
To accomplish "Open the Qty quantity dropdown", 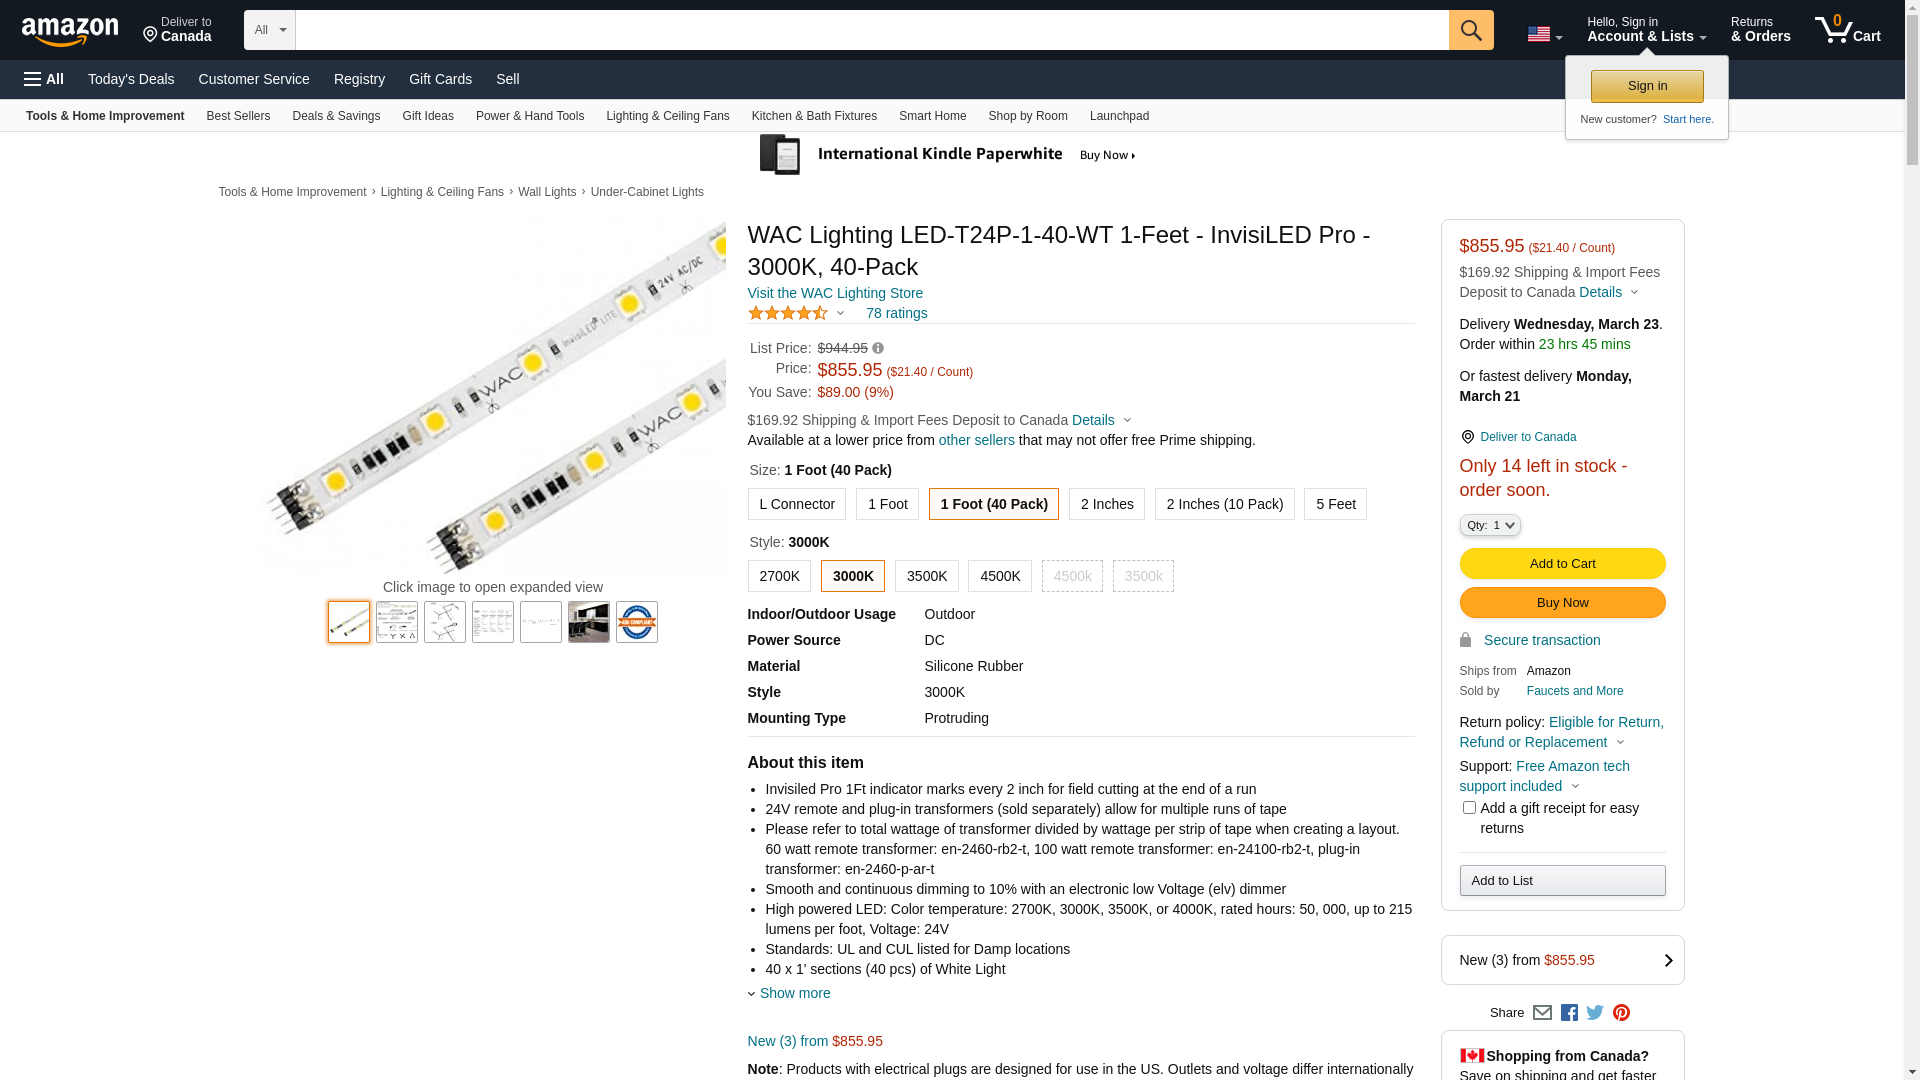I will (1489, 525).
